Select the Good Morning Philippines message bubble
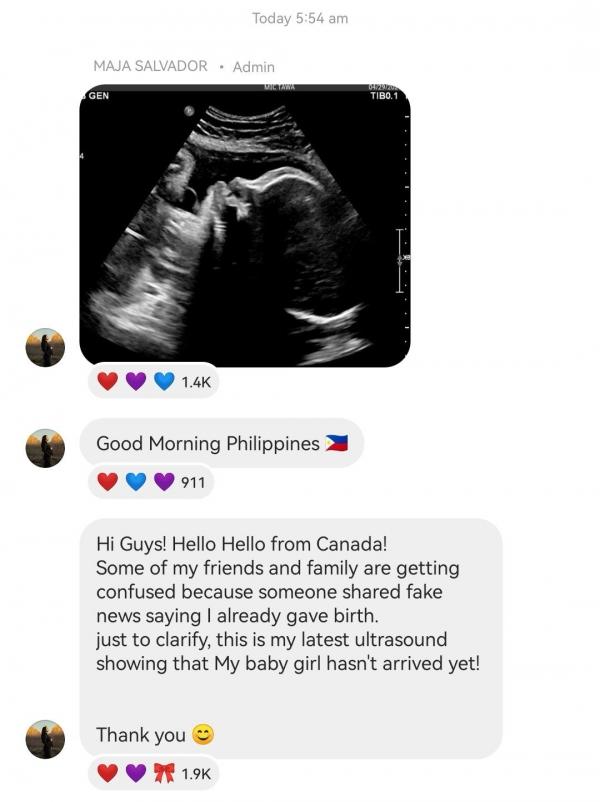The height and width of the screenshot is (802, 600). (x=221, y=443)
